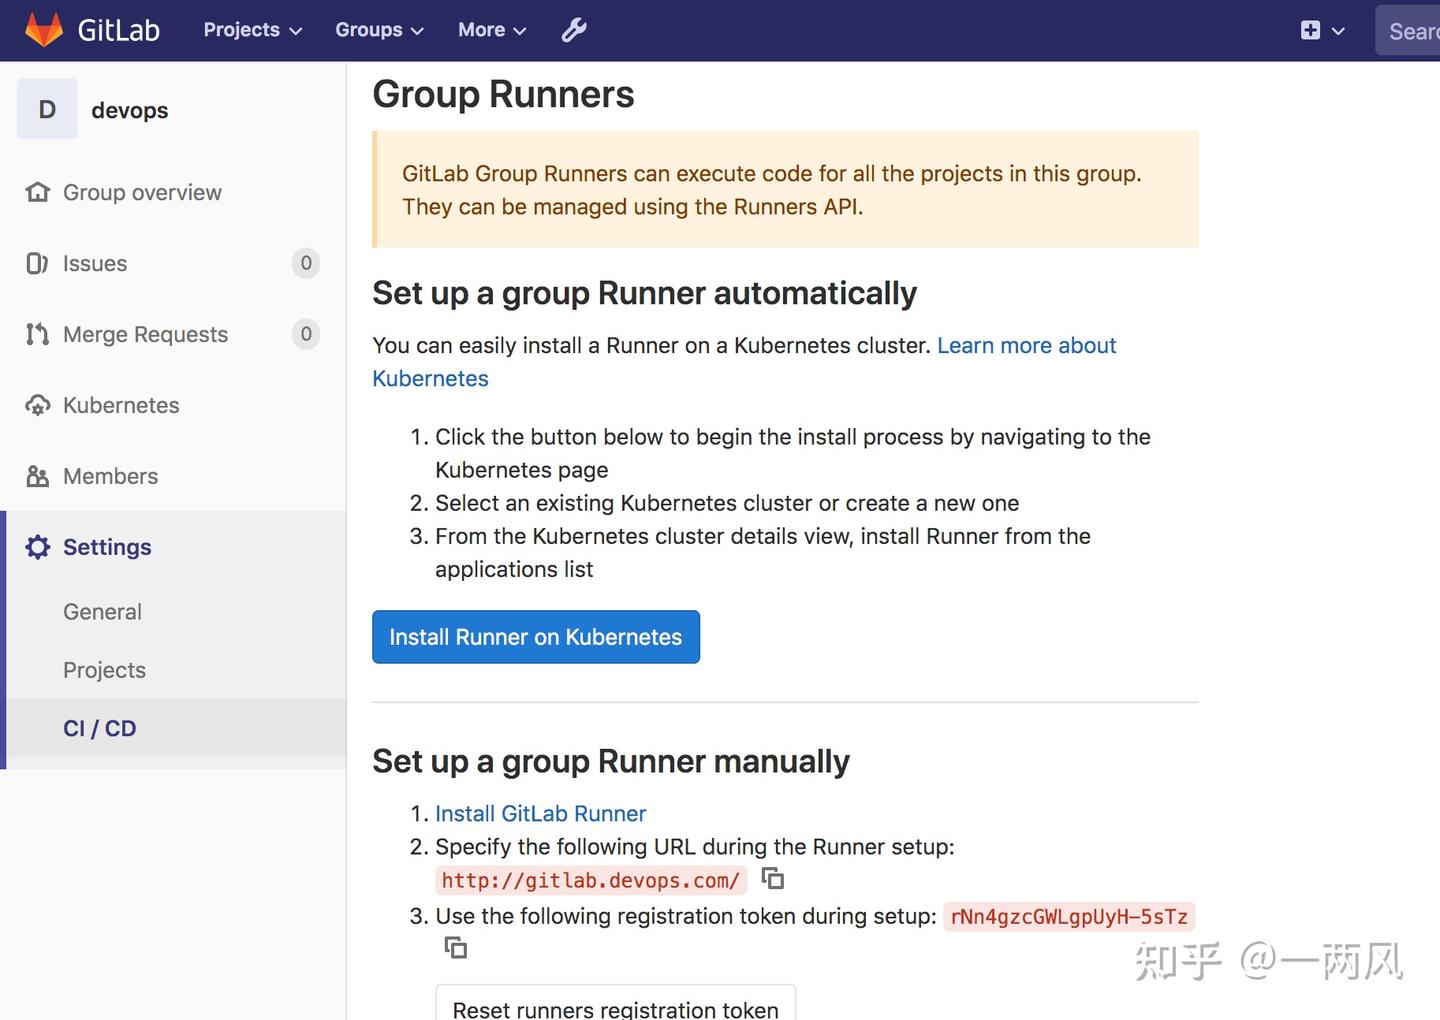The height and width of the screenshot is (1020, 1440).
Task: Select the Settings gear icon
Action: click(37, 547)
